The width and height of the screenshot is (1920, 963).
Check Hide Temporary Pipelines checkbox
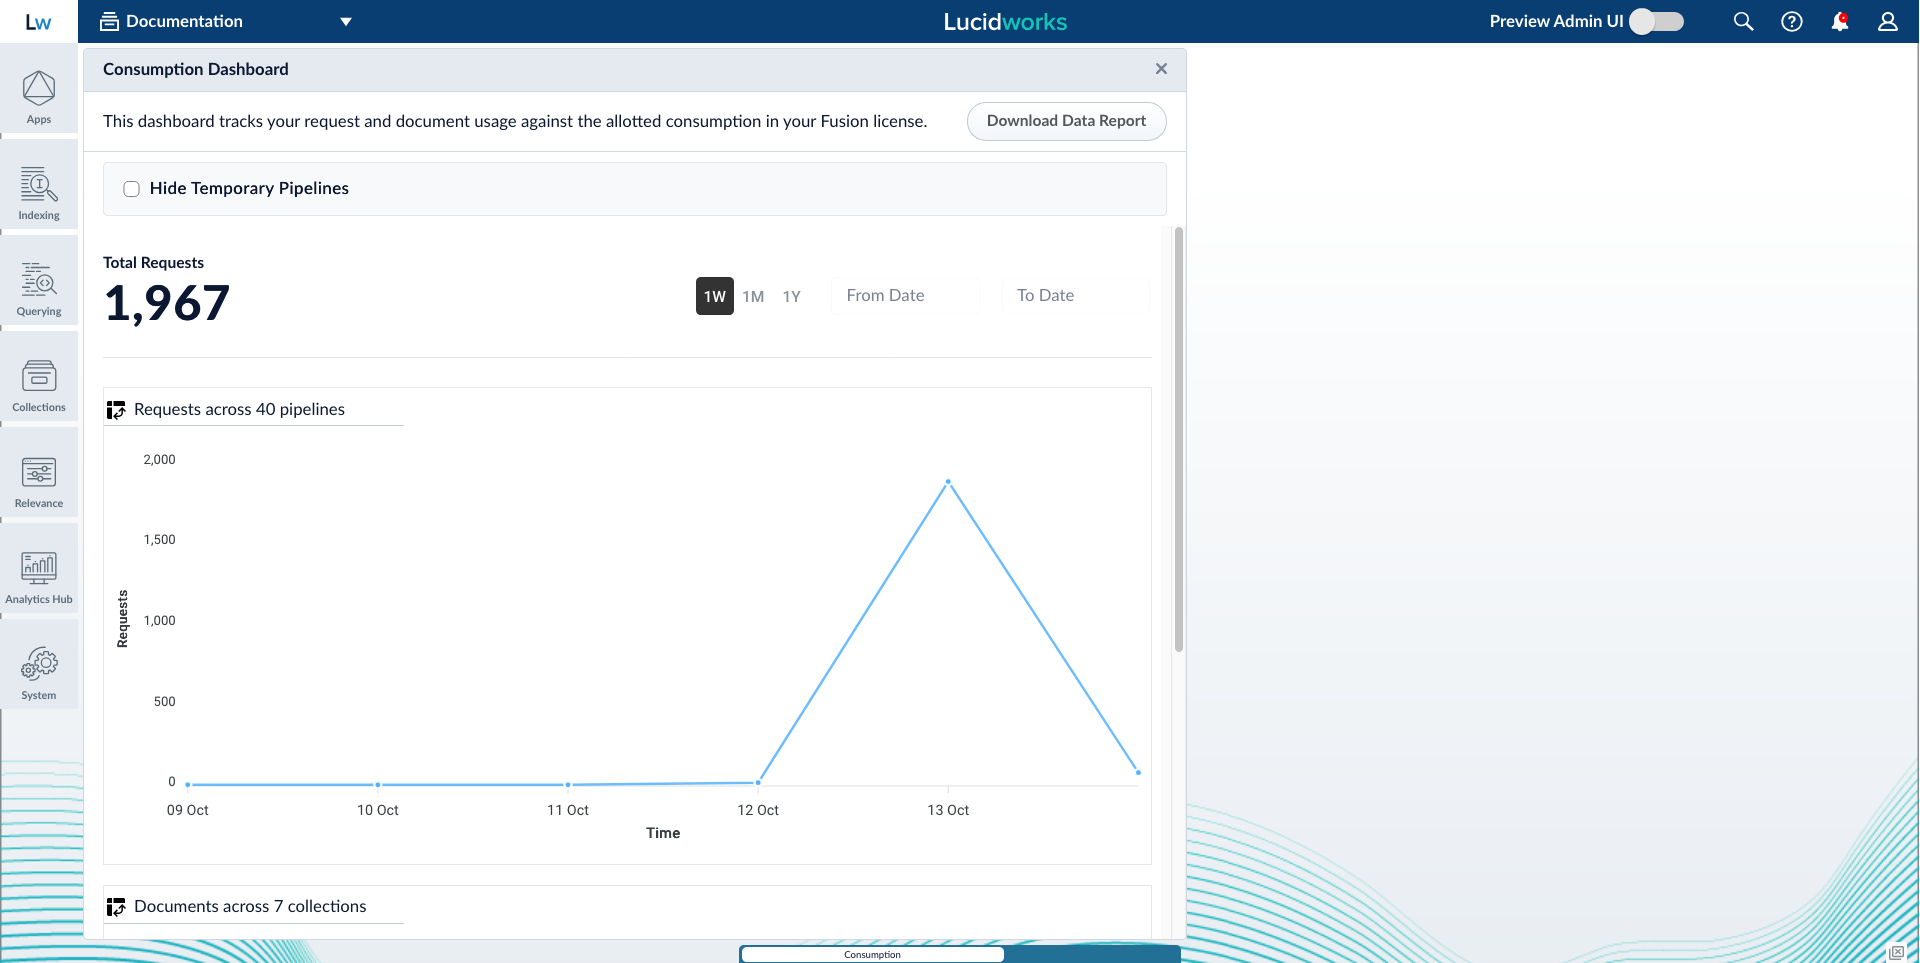click(x=131, y=189)
